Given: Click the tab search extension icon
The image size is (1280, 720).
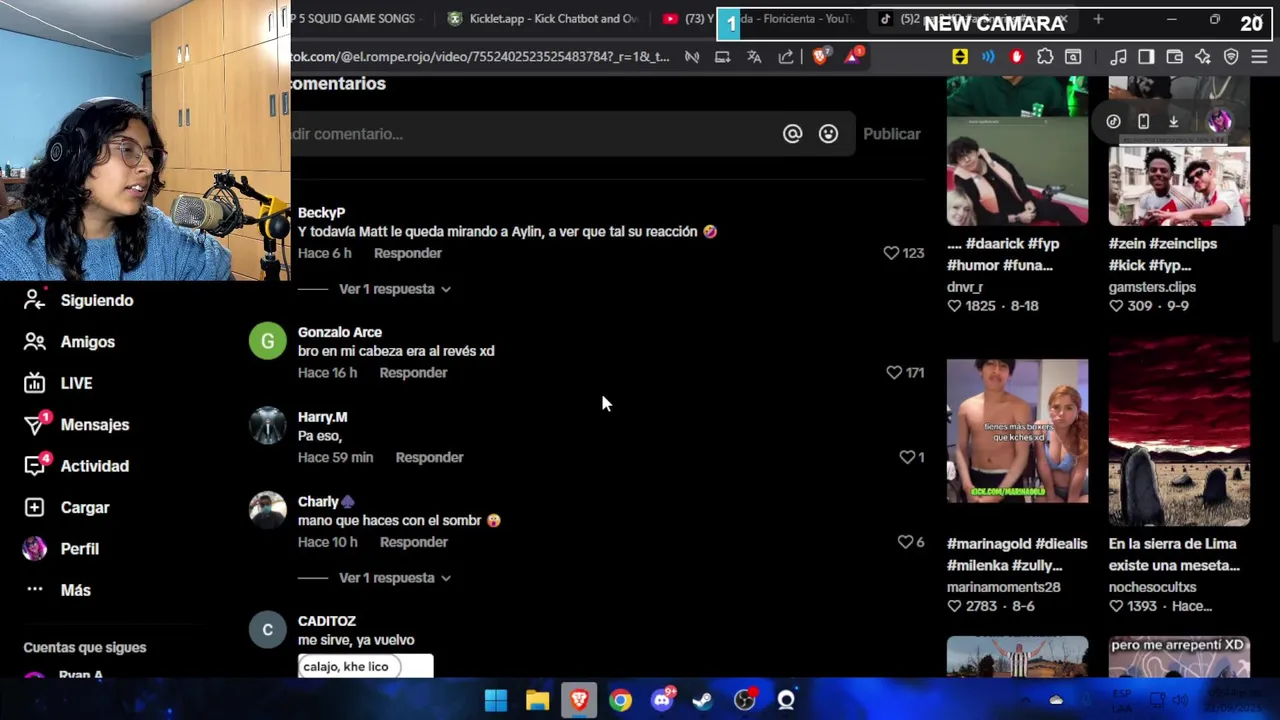Looking at the screenshot, I should click(x=1073, y=57).
